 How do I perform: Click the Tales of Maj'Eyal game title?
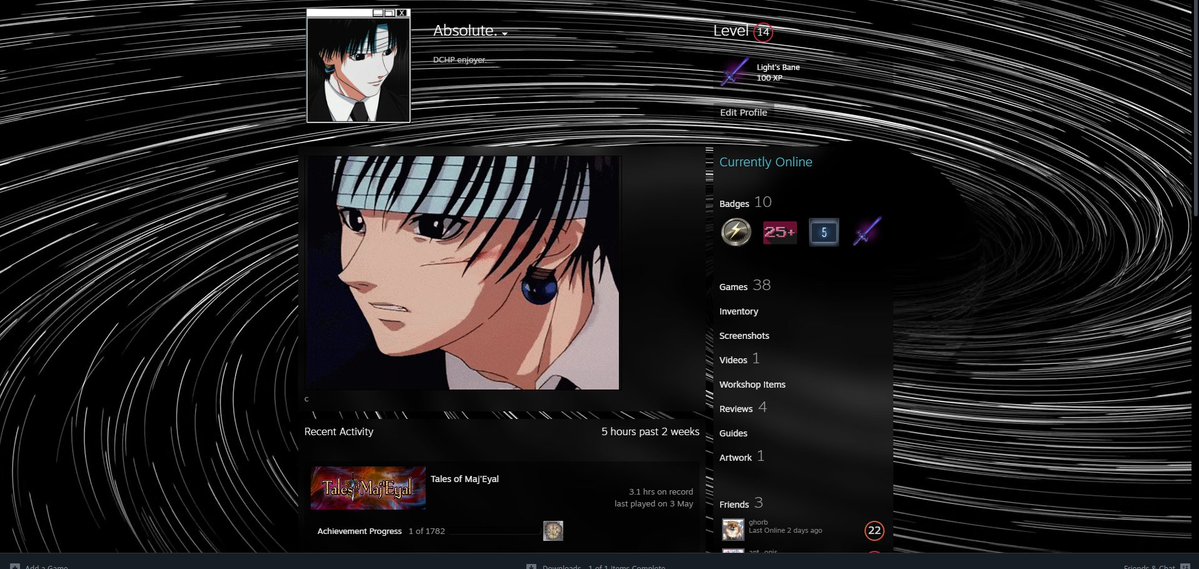(x=465, y=479)
